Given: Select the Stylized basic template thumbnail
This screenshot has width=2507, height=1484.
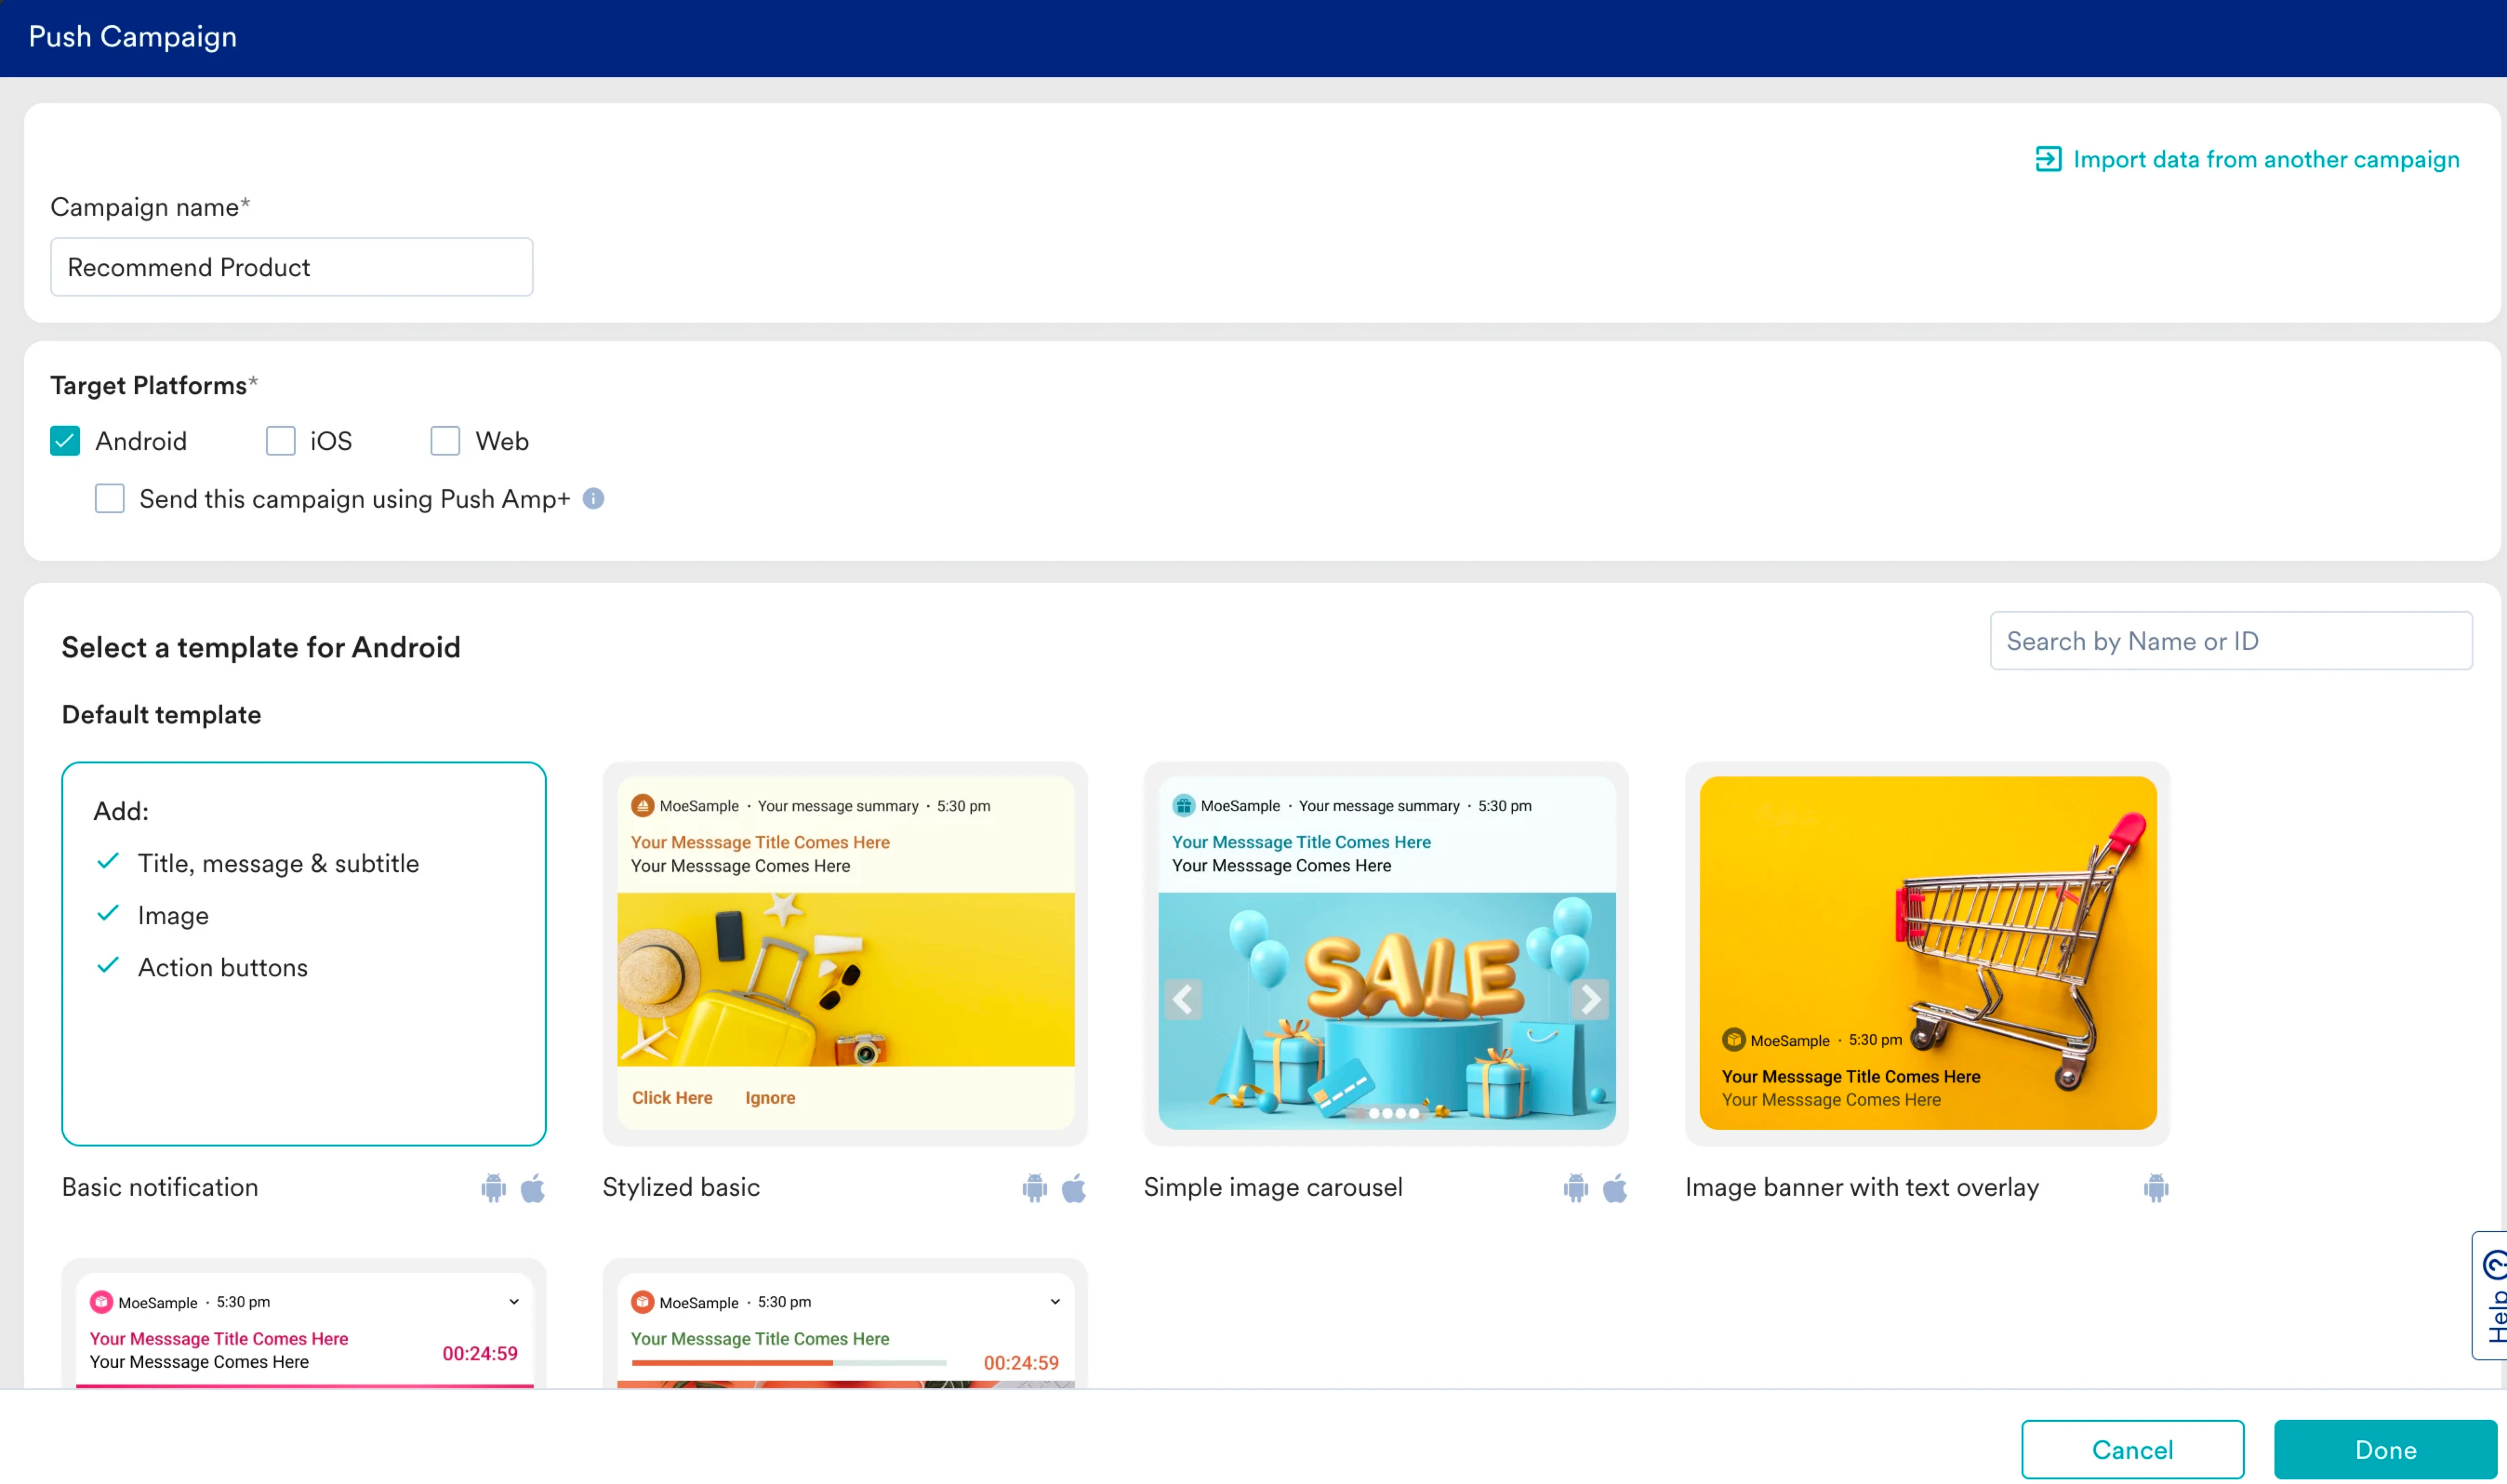Looking at the screenshot, I should tap(845, 953).
